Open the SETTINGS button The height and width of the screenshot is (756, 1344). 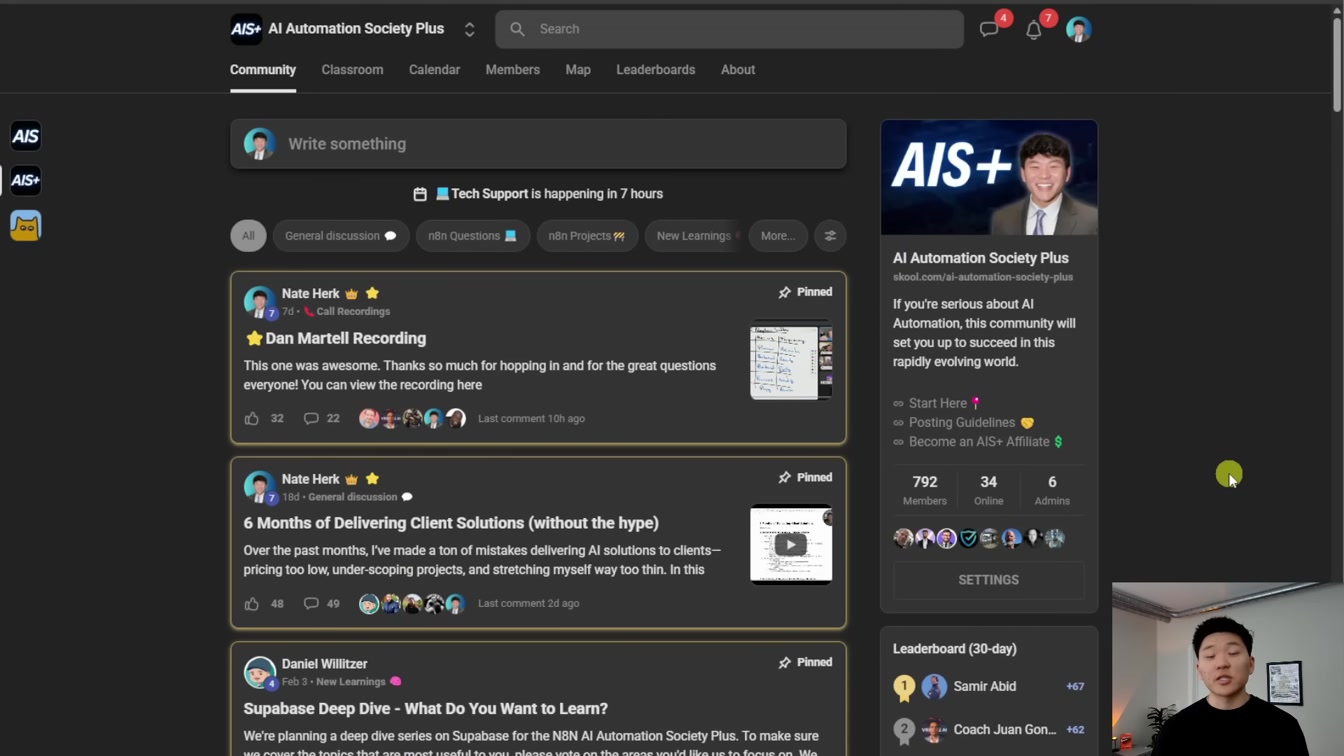pos(989,580)
